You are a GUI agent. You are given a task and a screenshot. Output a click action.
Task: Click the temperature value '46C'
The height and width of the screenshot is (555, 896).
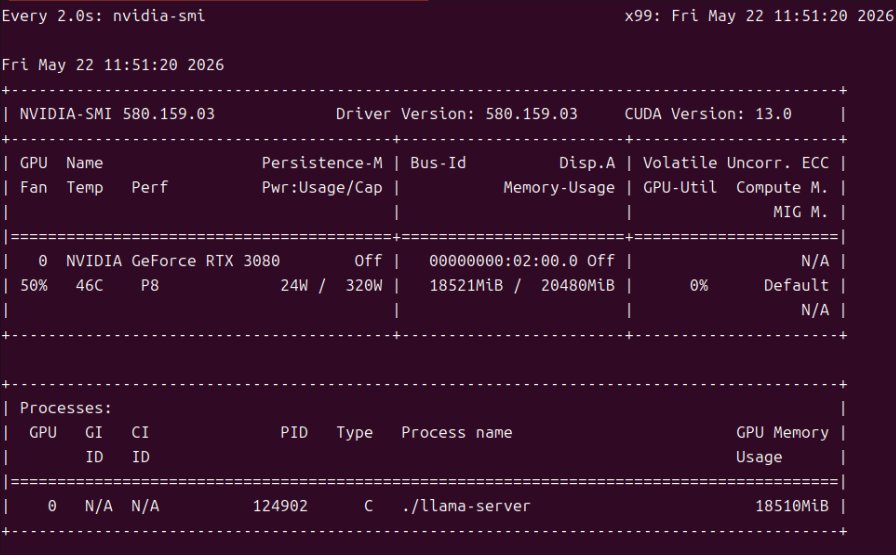[90, 285]
